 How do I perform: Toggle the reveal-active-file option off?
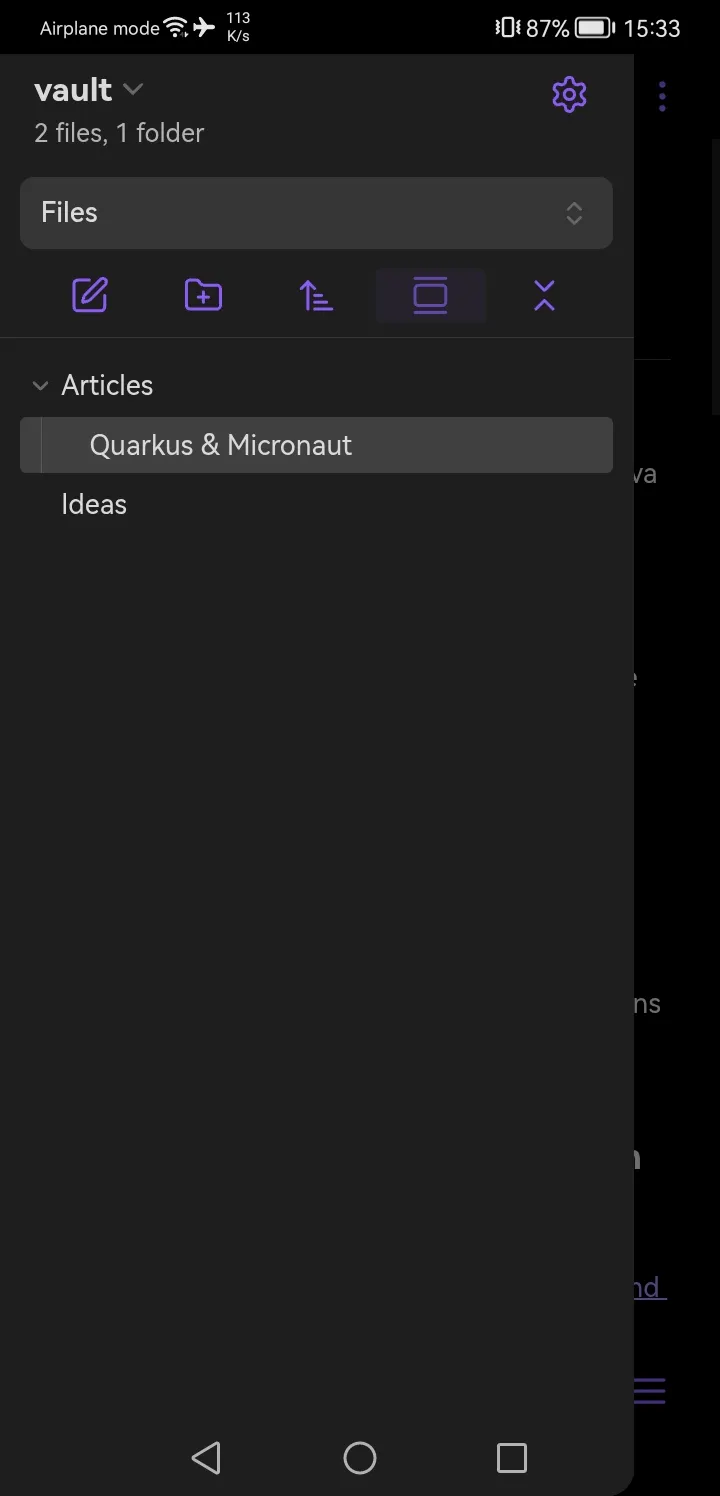coord(430,295)
